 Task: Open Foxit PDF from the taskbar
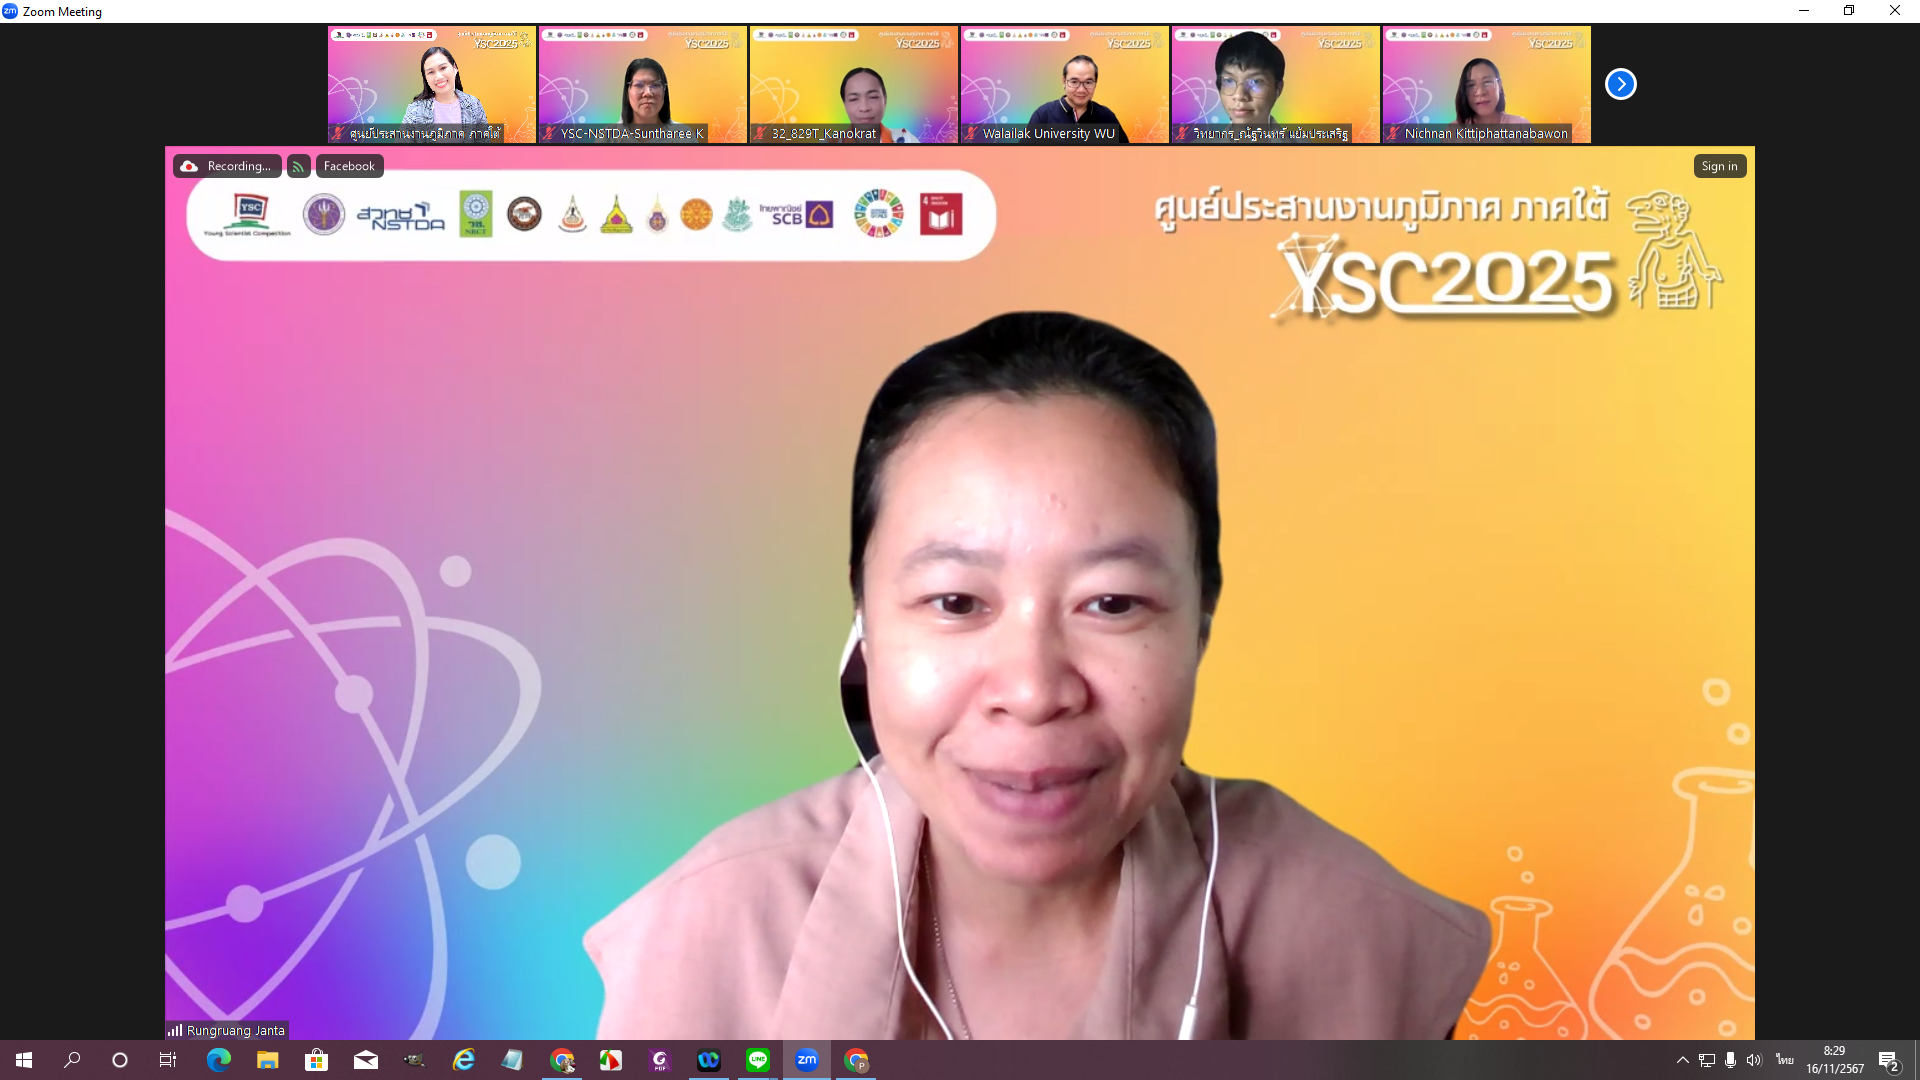[x=659, y=1060]
